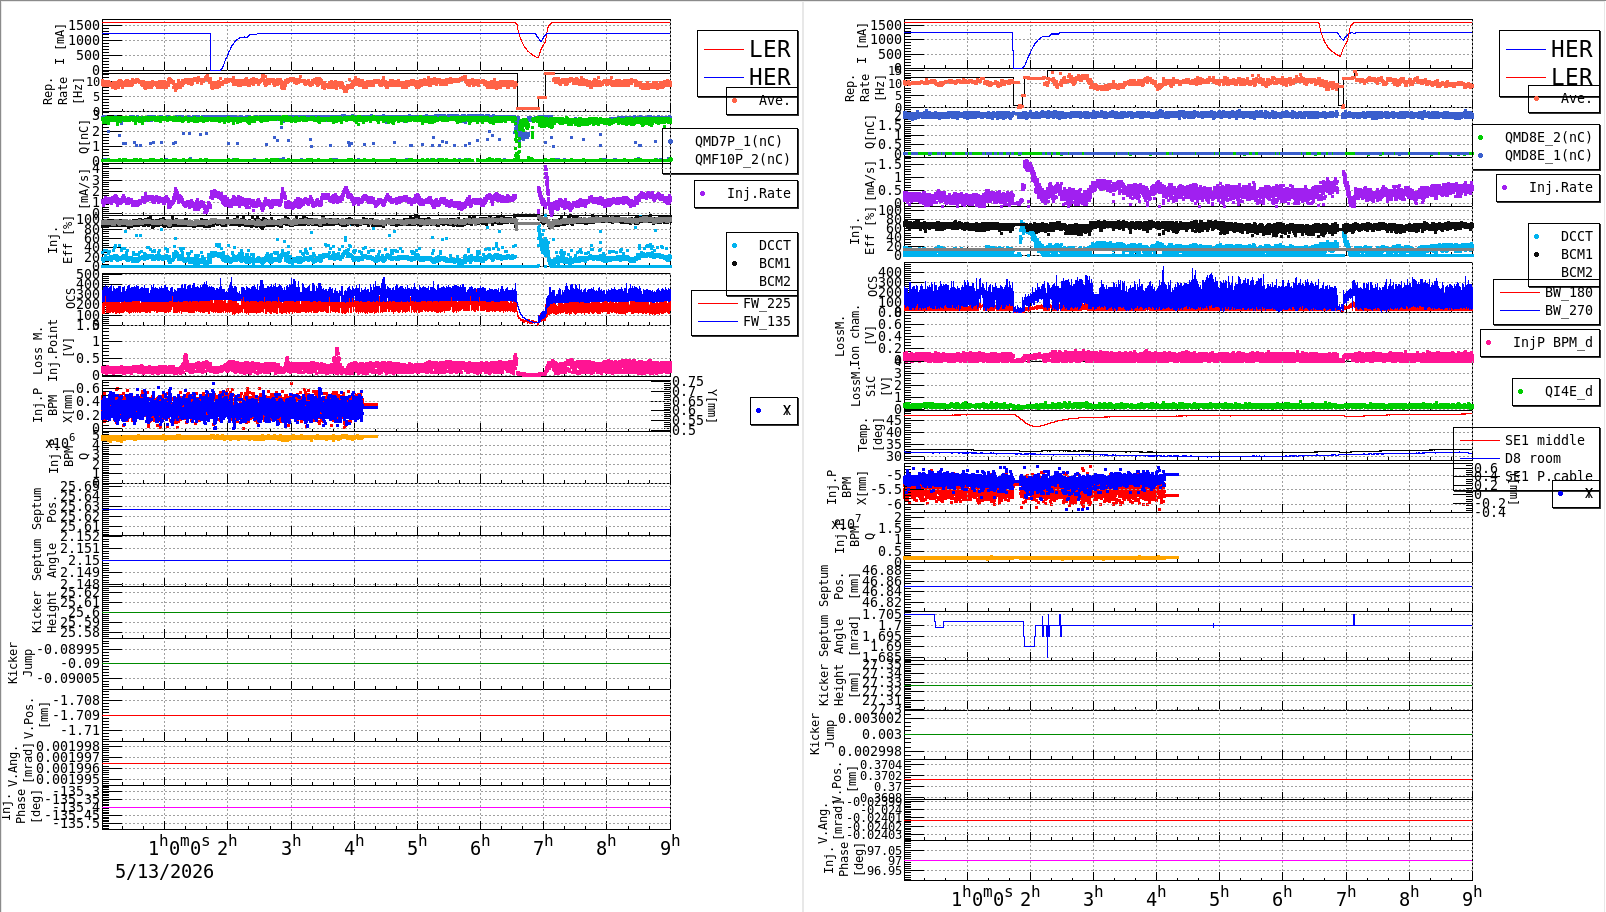The width and height of the screenshot is (1606, 912).
Task: Select the BW_180 legend entry
Action: tap(1568, 292)
